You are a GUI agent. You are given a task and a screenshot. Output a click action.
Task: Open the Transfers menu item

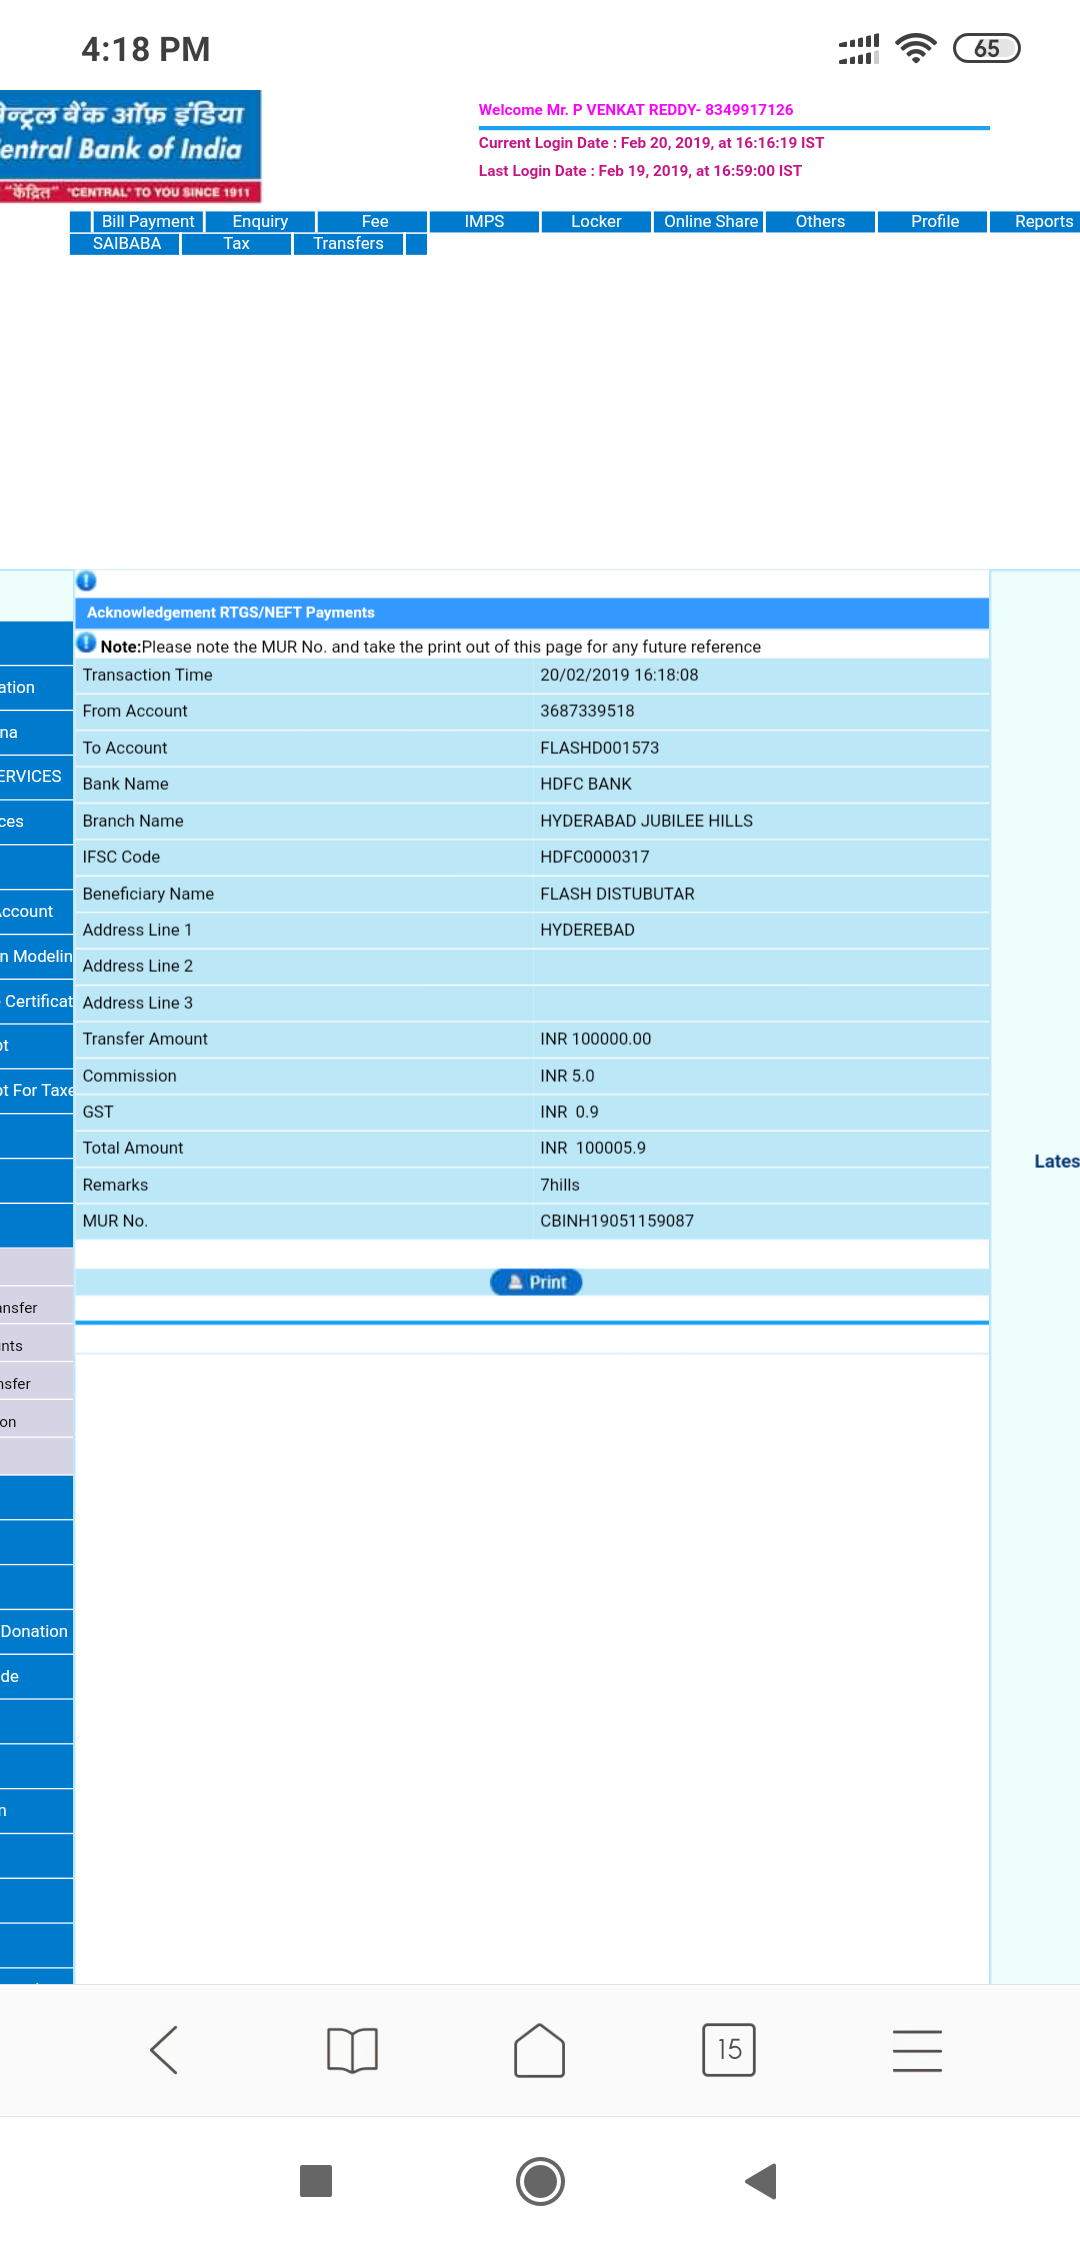[x=348, y=244]
